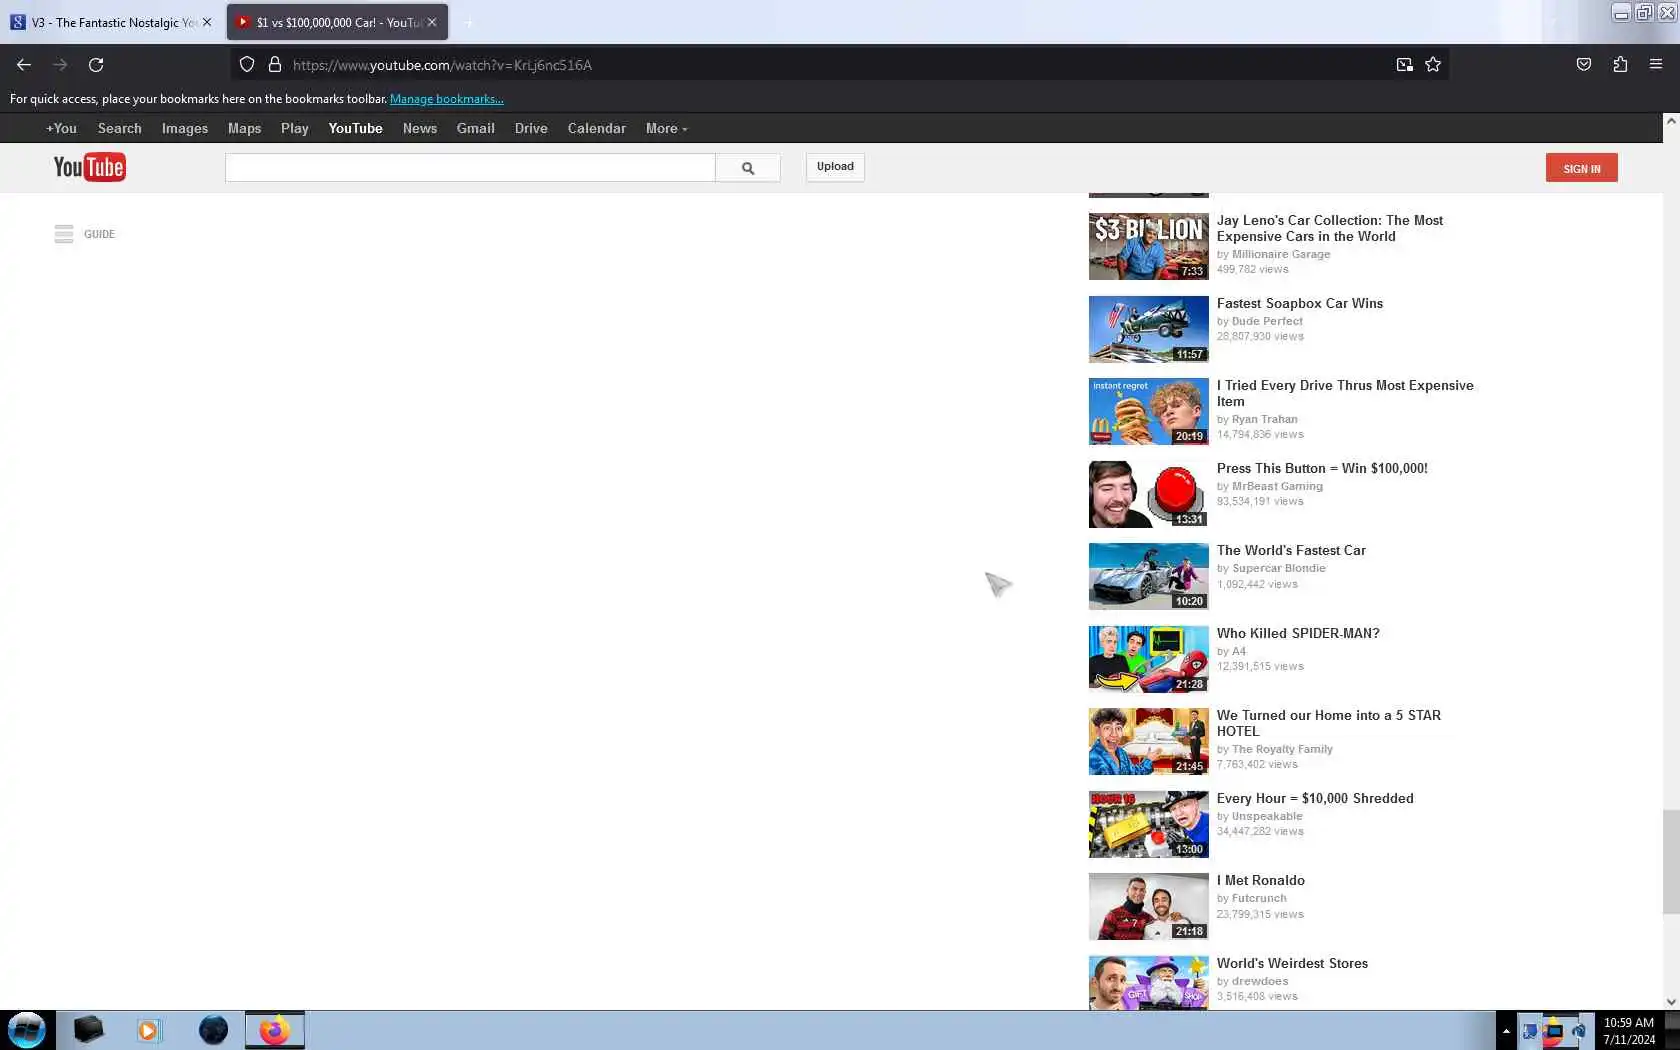Viewport: 1680px width, 1050px height.
Task: Bookmark this page with the star icon
Action: (x=1433, y=65)
